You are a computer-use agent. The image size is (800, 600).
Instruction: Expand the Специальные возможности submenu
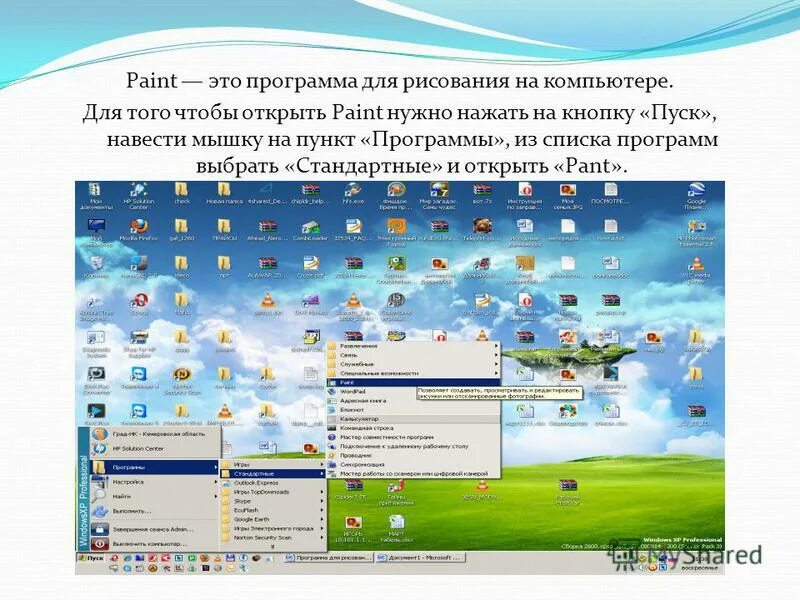(x=413, y=373)
